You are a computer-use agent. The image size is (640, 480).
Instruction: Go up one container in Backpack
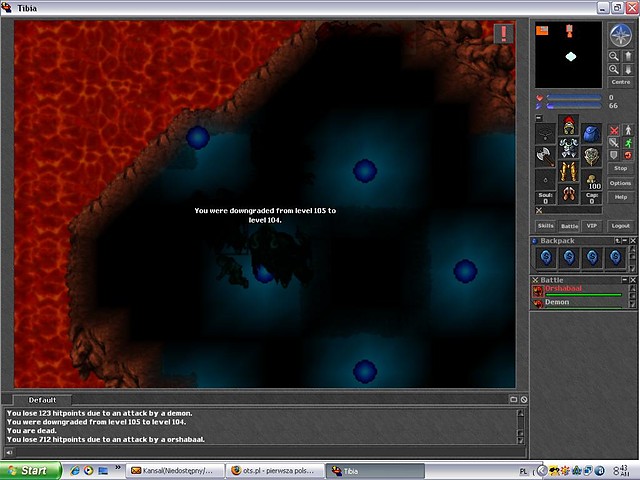coord(618,241)
